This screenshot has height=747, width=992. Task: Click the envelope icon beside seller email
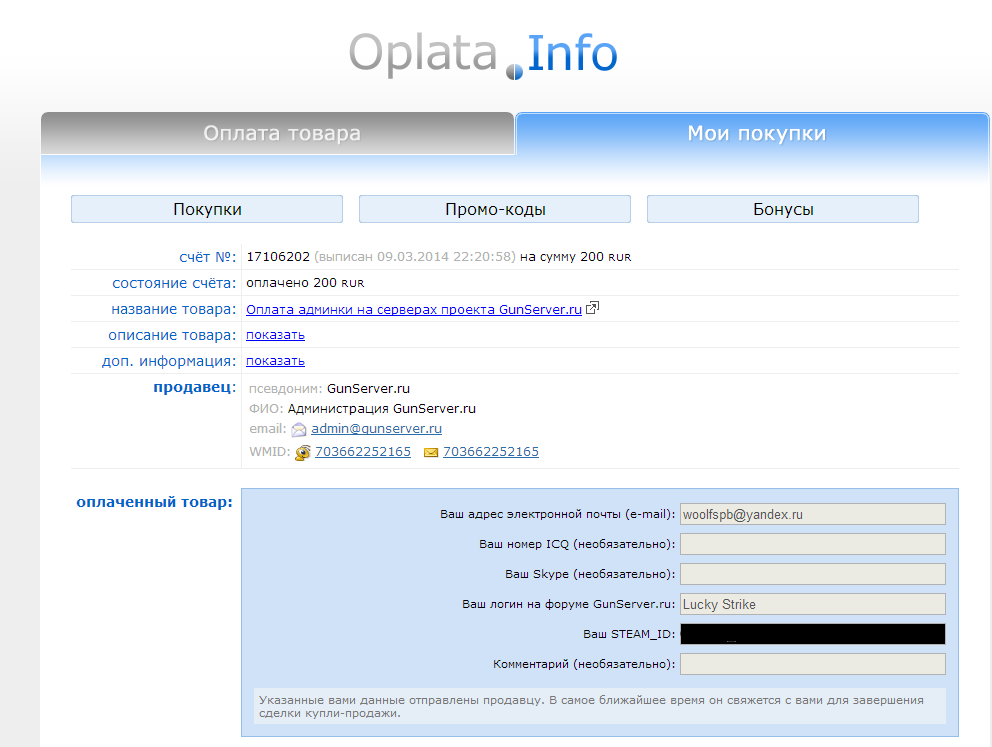(x=298, y=429)
